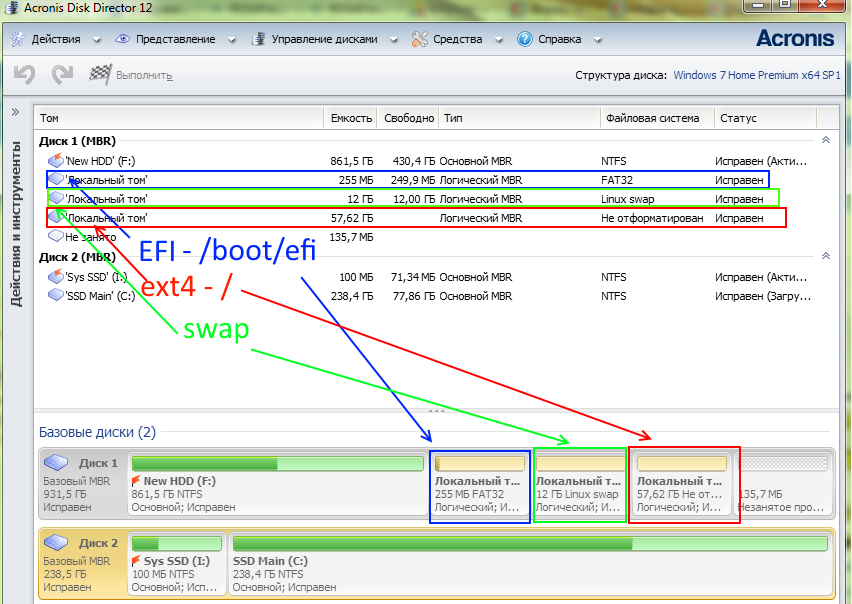Click the Disk 1 drive icon in the bottom panel
Image resolution: width=852 pixels, height=604 pixels.
(56, 462)
